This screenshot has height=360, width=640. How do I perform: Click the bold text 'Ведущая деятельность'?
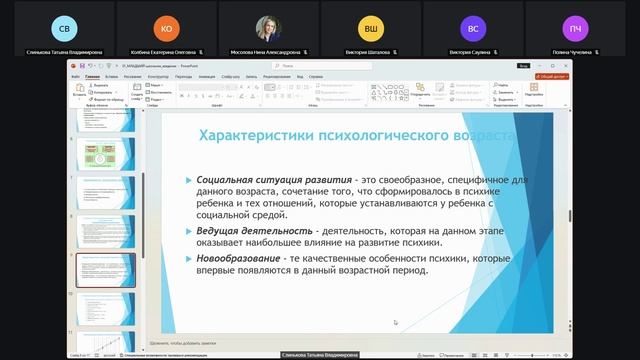click(254, 231)
